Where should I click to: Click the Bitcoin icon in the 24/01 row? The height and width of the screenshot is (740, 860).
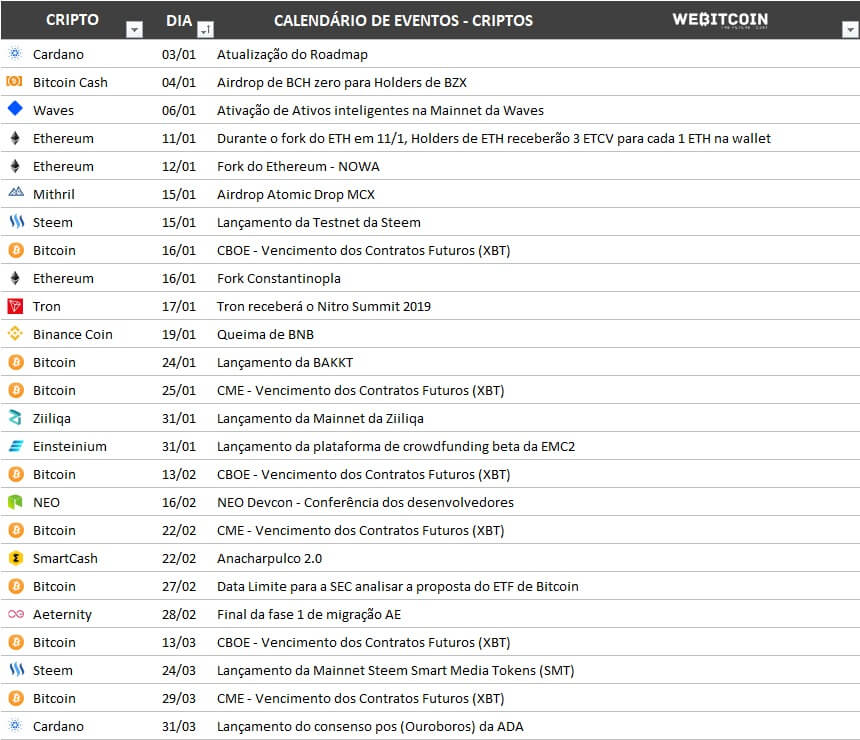tap(16, 362)
